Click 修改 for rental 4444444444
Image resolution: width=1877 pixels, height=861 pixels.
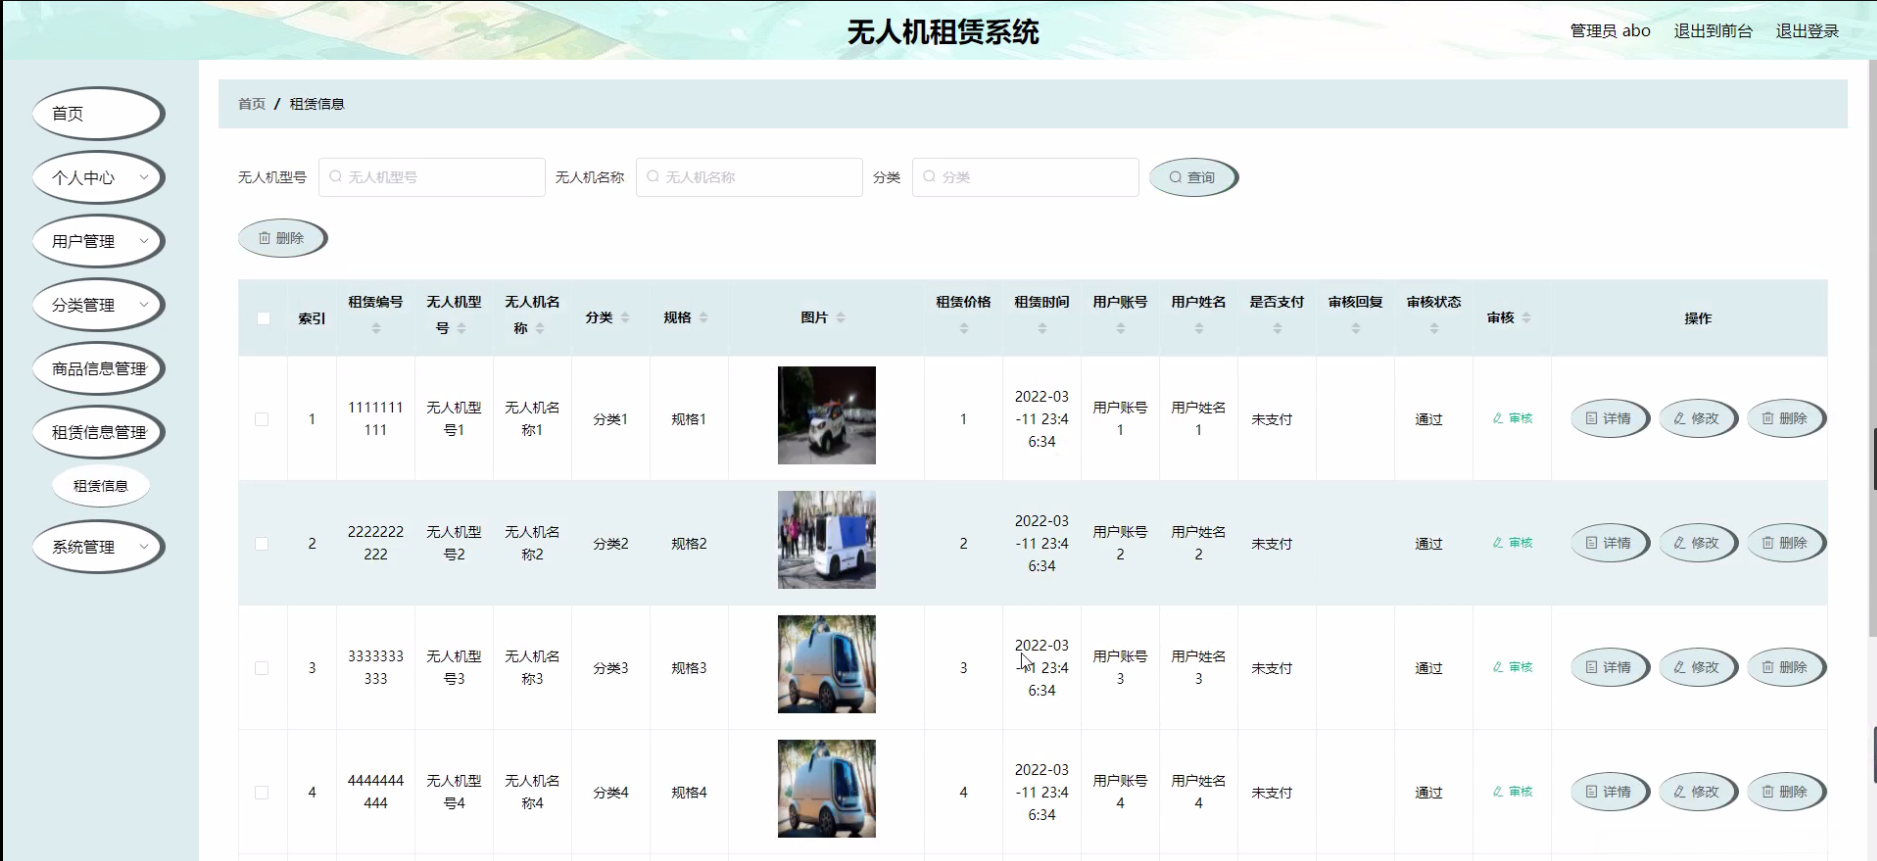tap(1697, 792)
